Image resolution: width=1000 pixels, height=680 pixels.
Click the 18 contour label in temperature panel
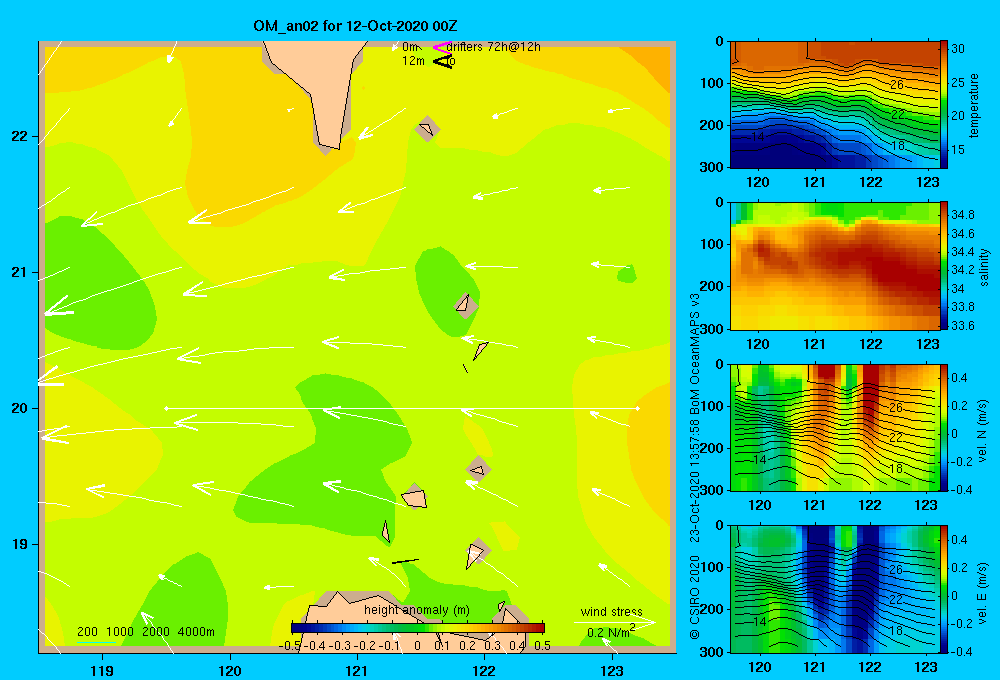(897, 145)
